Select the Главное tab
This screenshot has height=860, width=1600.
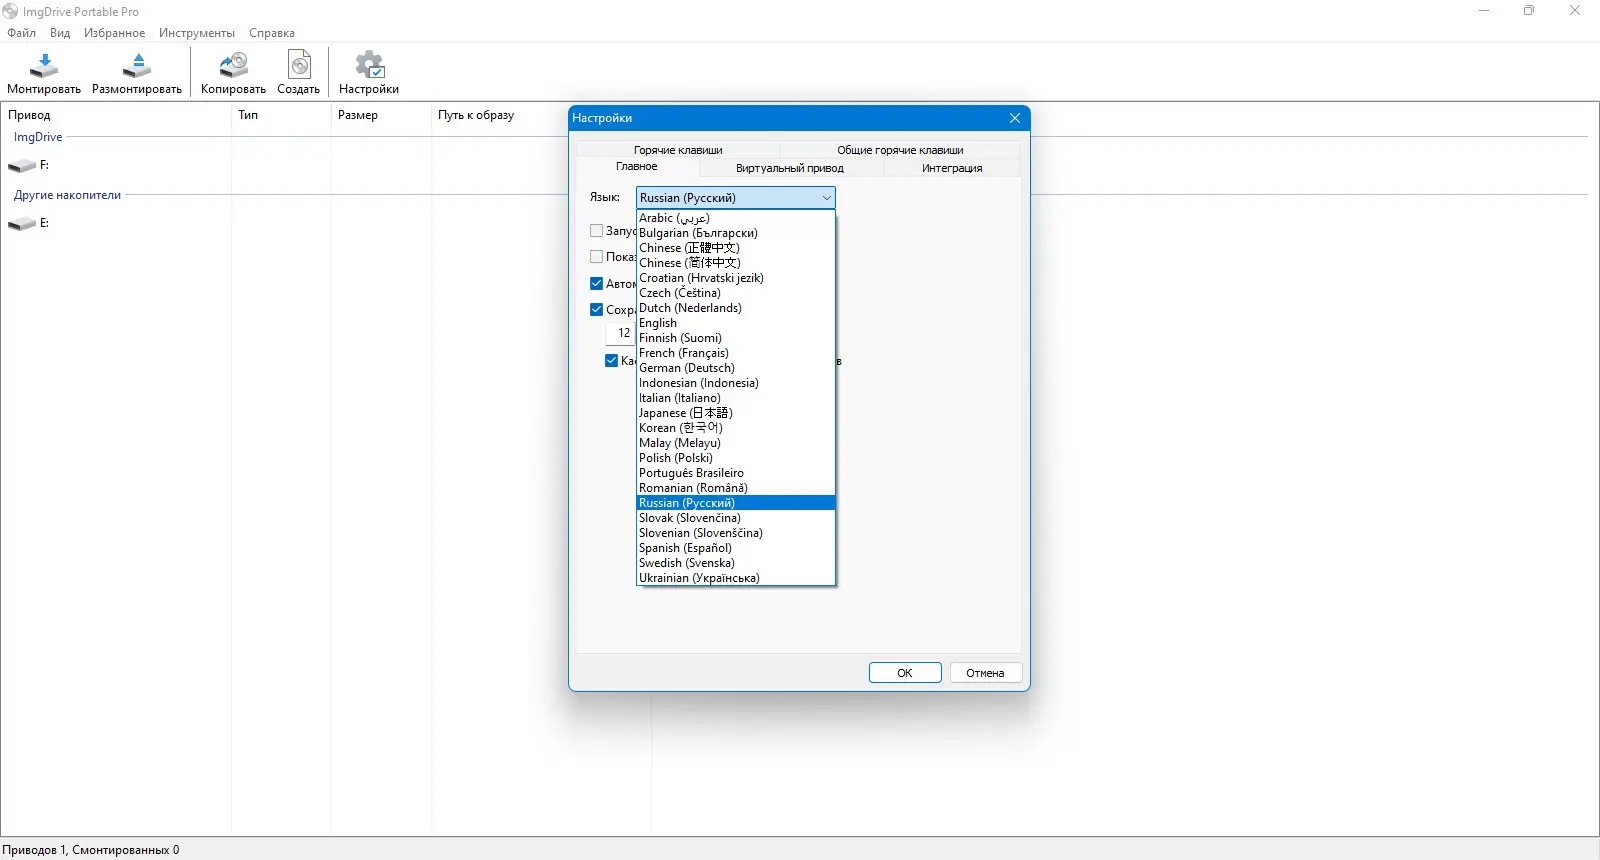(637, 167)
